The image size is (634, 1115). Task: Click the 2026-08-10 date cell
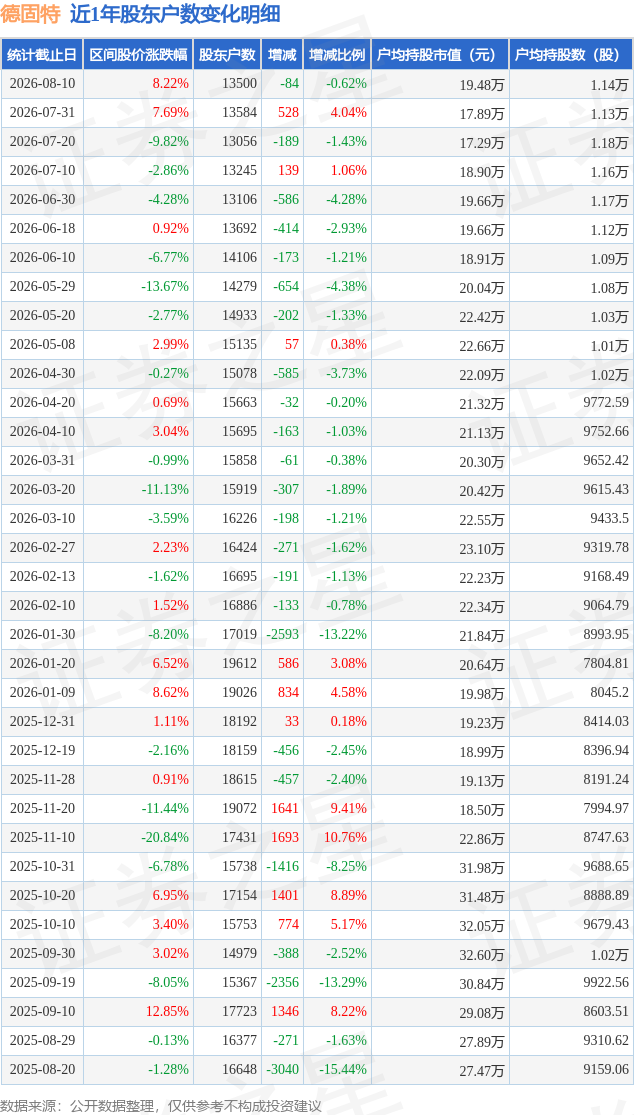[x=42, y=83]
